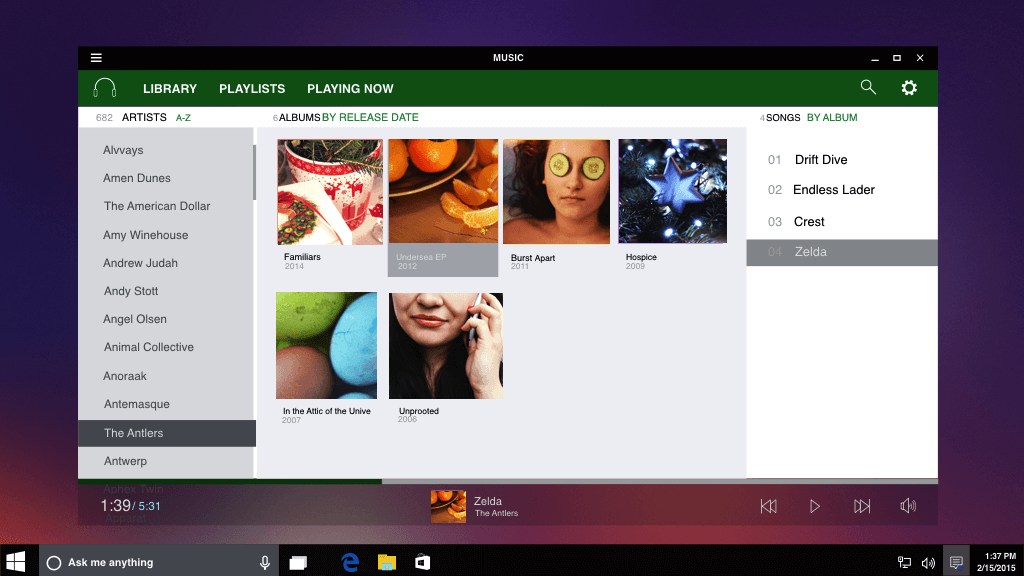Click the Cortana circle icon

(54, 562)
